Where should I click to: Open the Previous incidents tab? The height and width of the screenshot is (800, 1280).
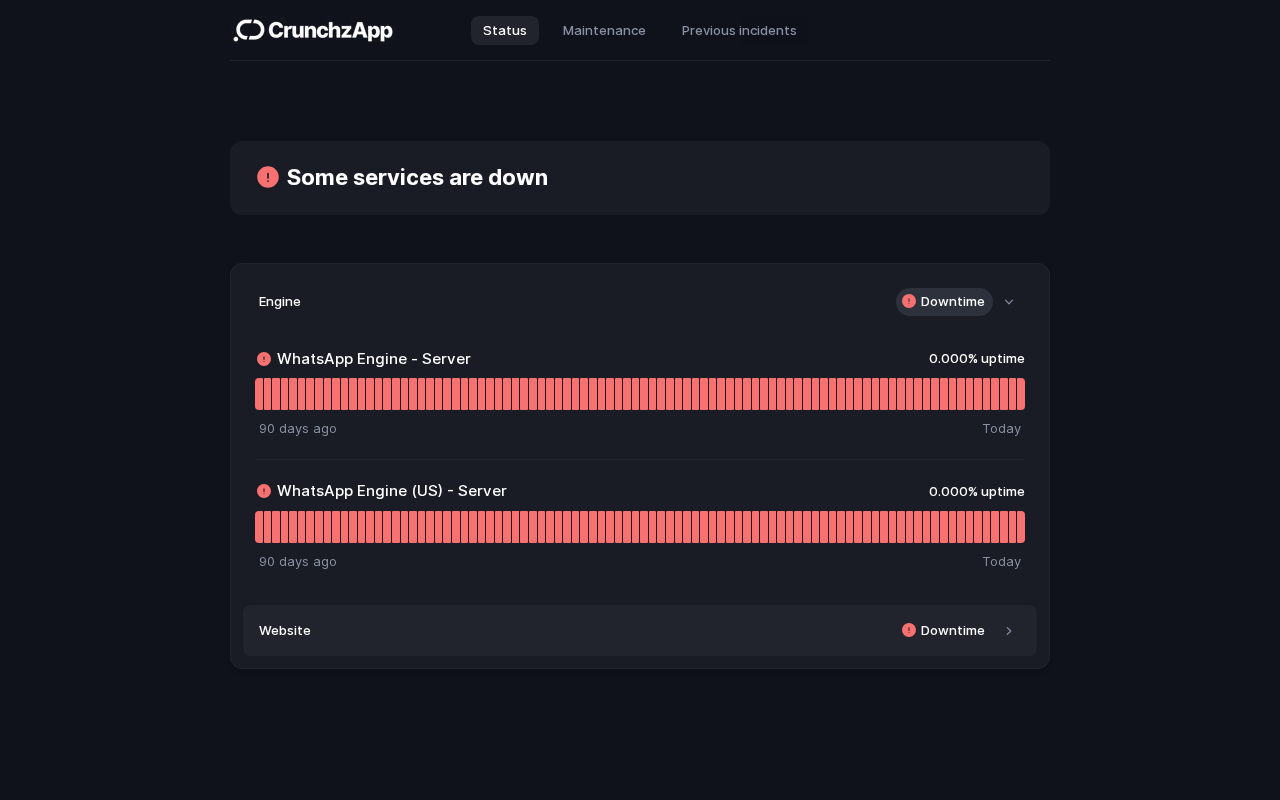[x=739, y=30]
